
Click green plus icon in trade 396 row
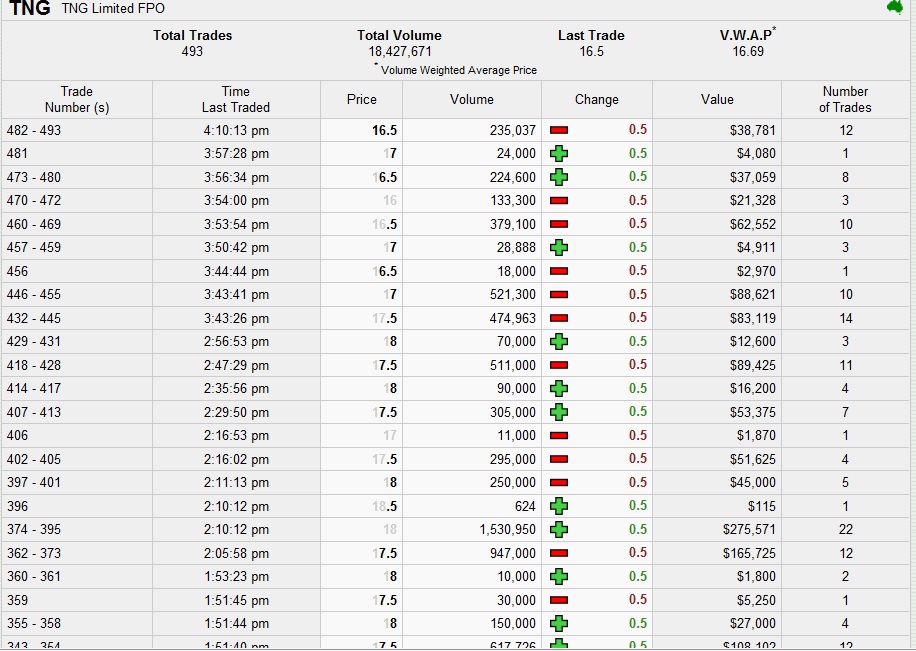[559, 506]
